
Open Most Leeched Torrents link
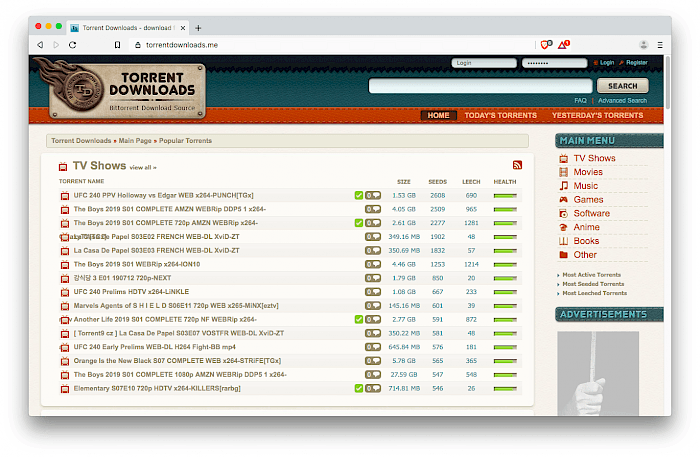coord(595,293)
